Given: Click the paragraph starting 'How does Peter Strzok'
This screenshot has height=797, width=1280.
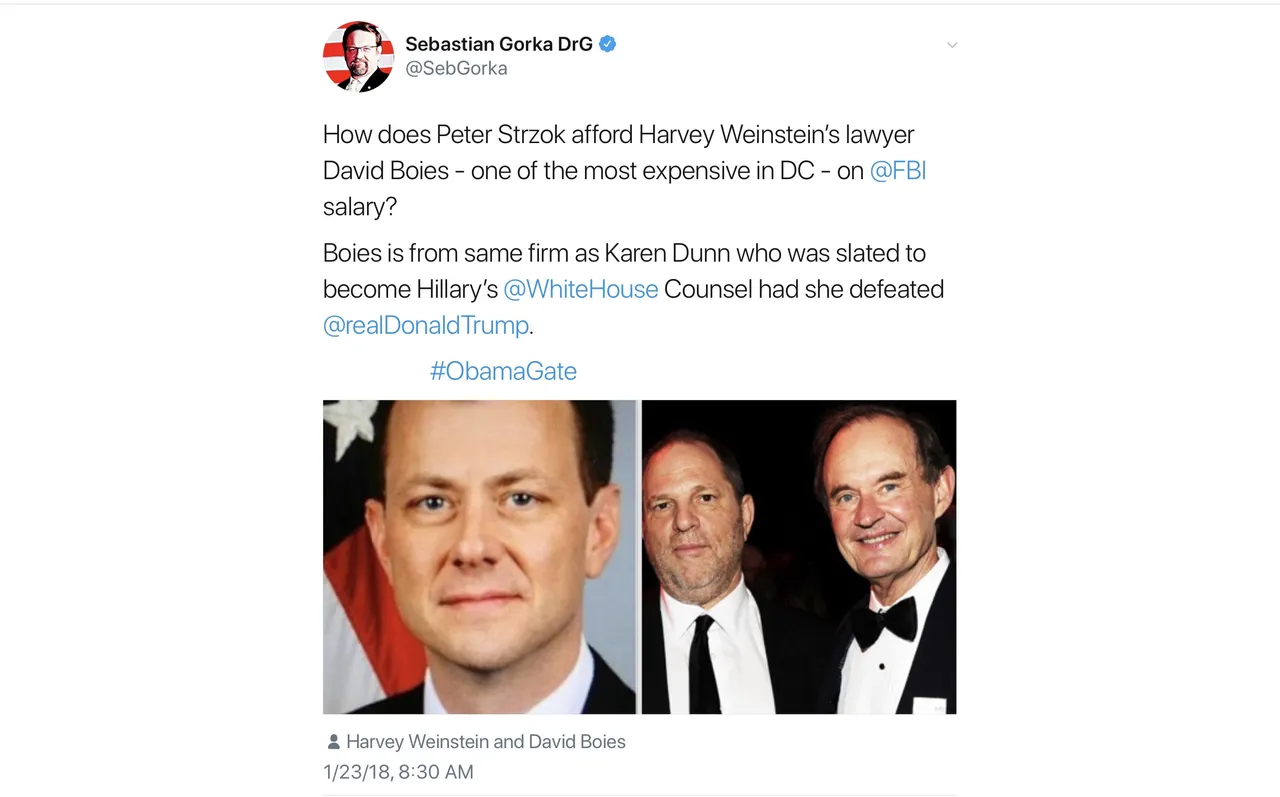Looking at the screenshot, I should (625, 171).
